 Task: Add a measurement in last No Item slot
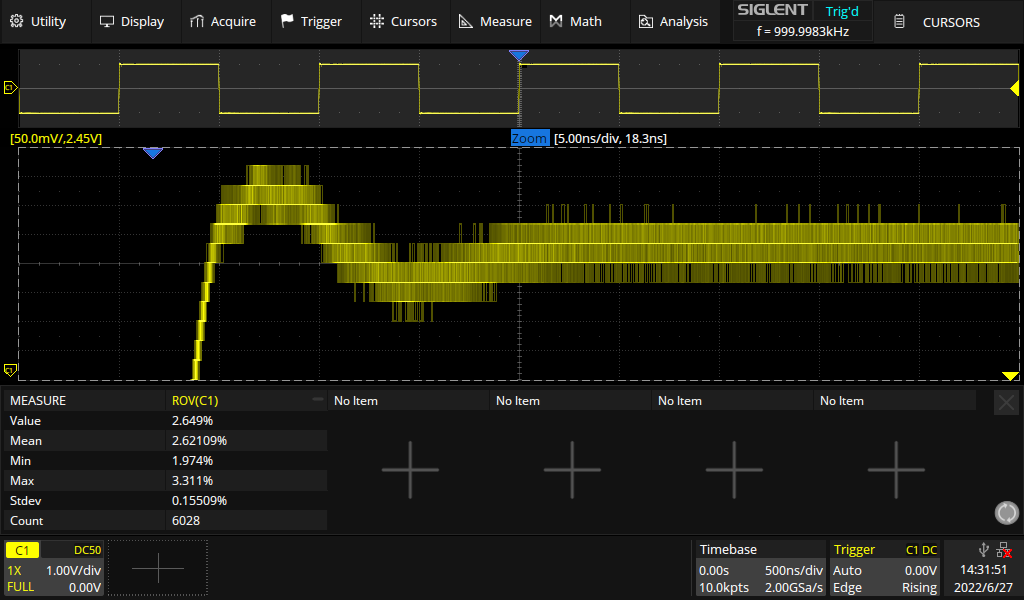896,468
